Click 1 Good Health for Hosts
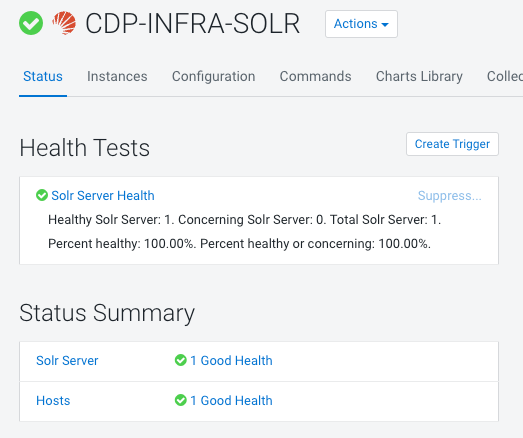Viewport: 523px width, 438px height. [x=231, y=401]
